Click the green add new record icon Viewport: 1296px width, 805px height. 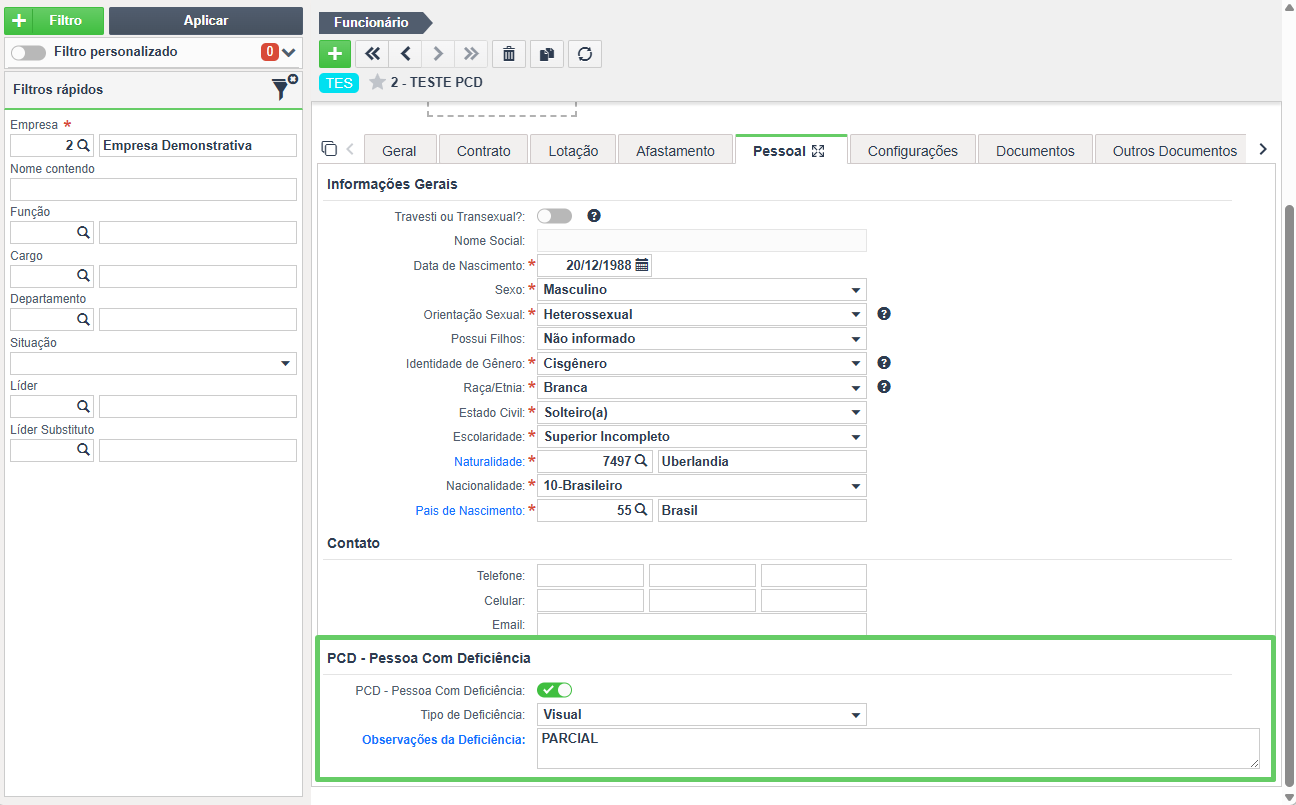(335, 53)
